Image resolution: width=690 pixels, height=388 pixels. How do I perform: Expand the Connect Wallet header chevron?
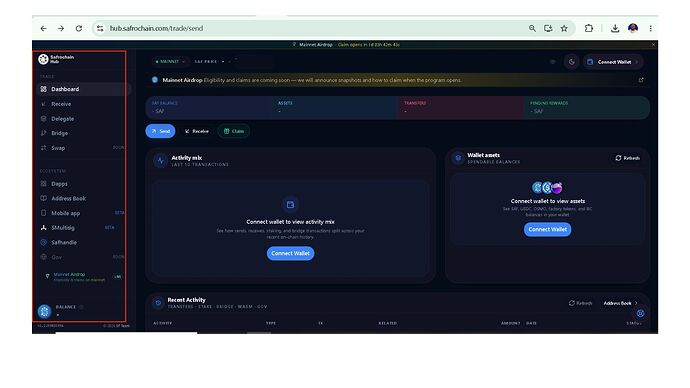coord(636,62)
